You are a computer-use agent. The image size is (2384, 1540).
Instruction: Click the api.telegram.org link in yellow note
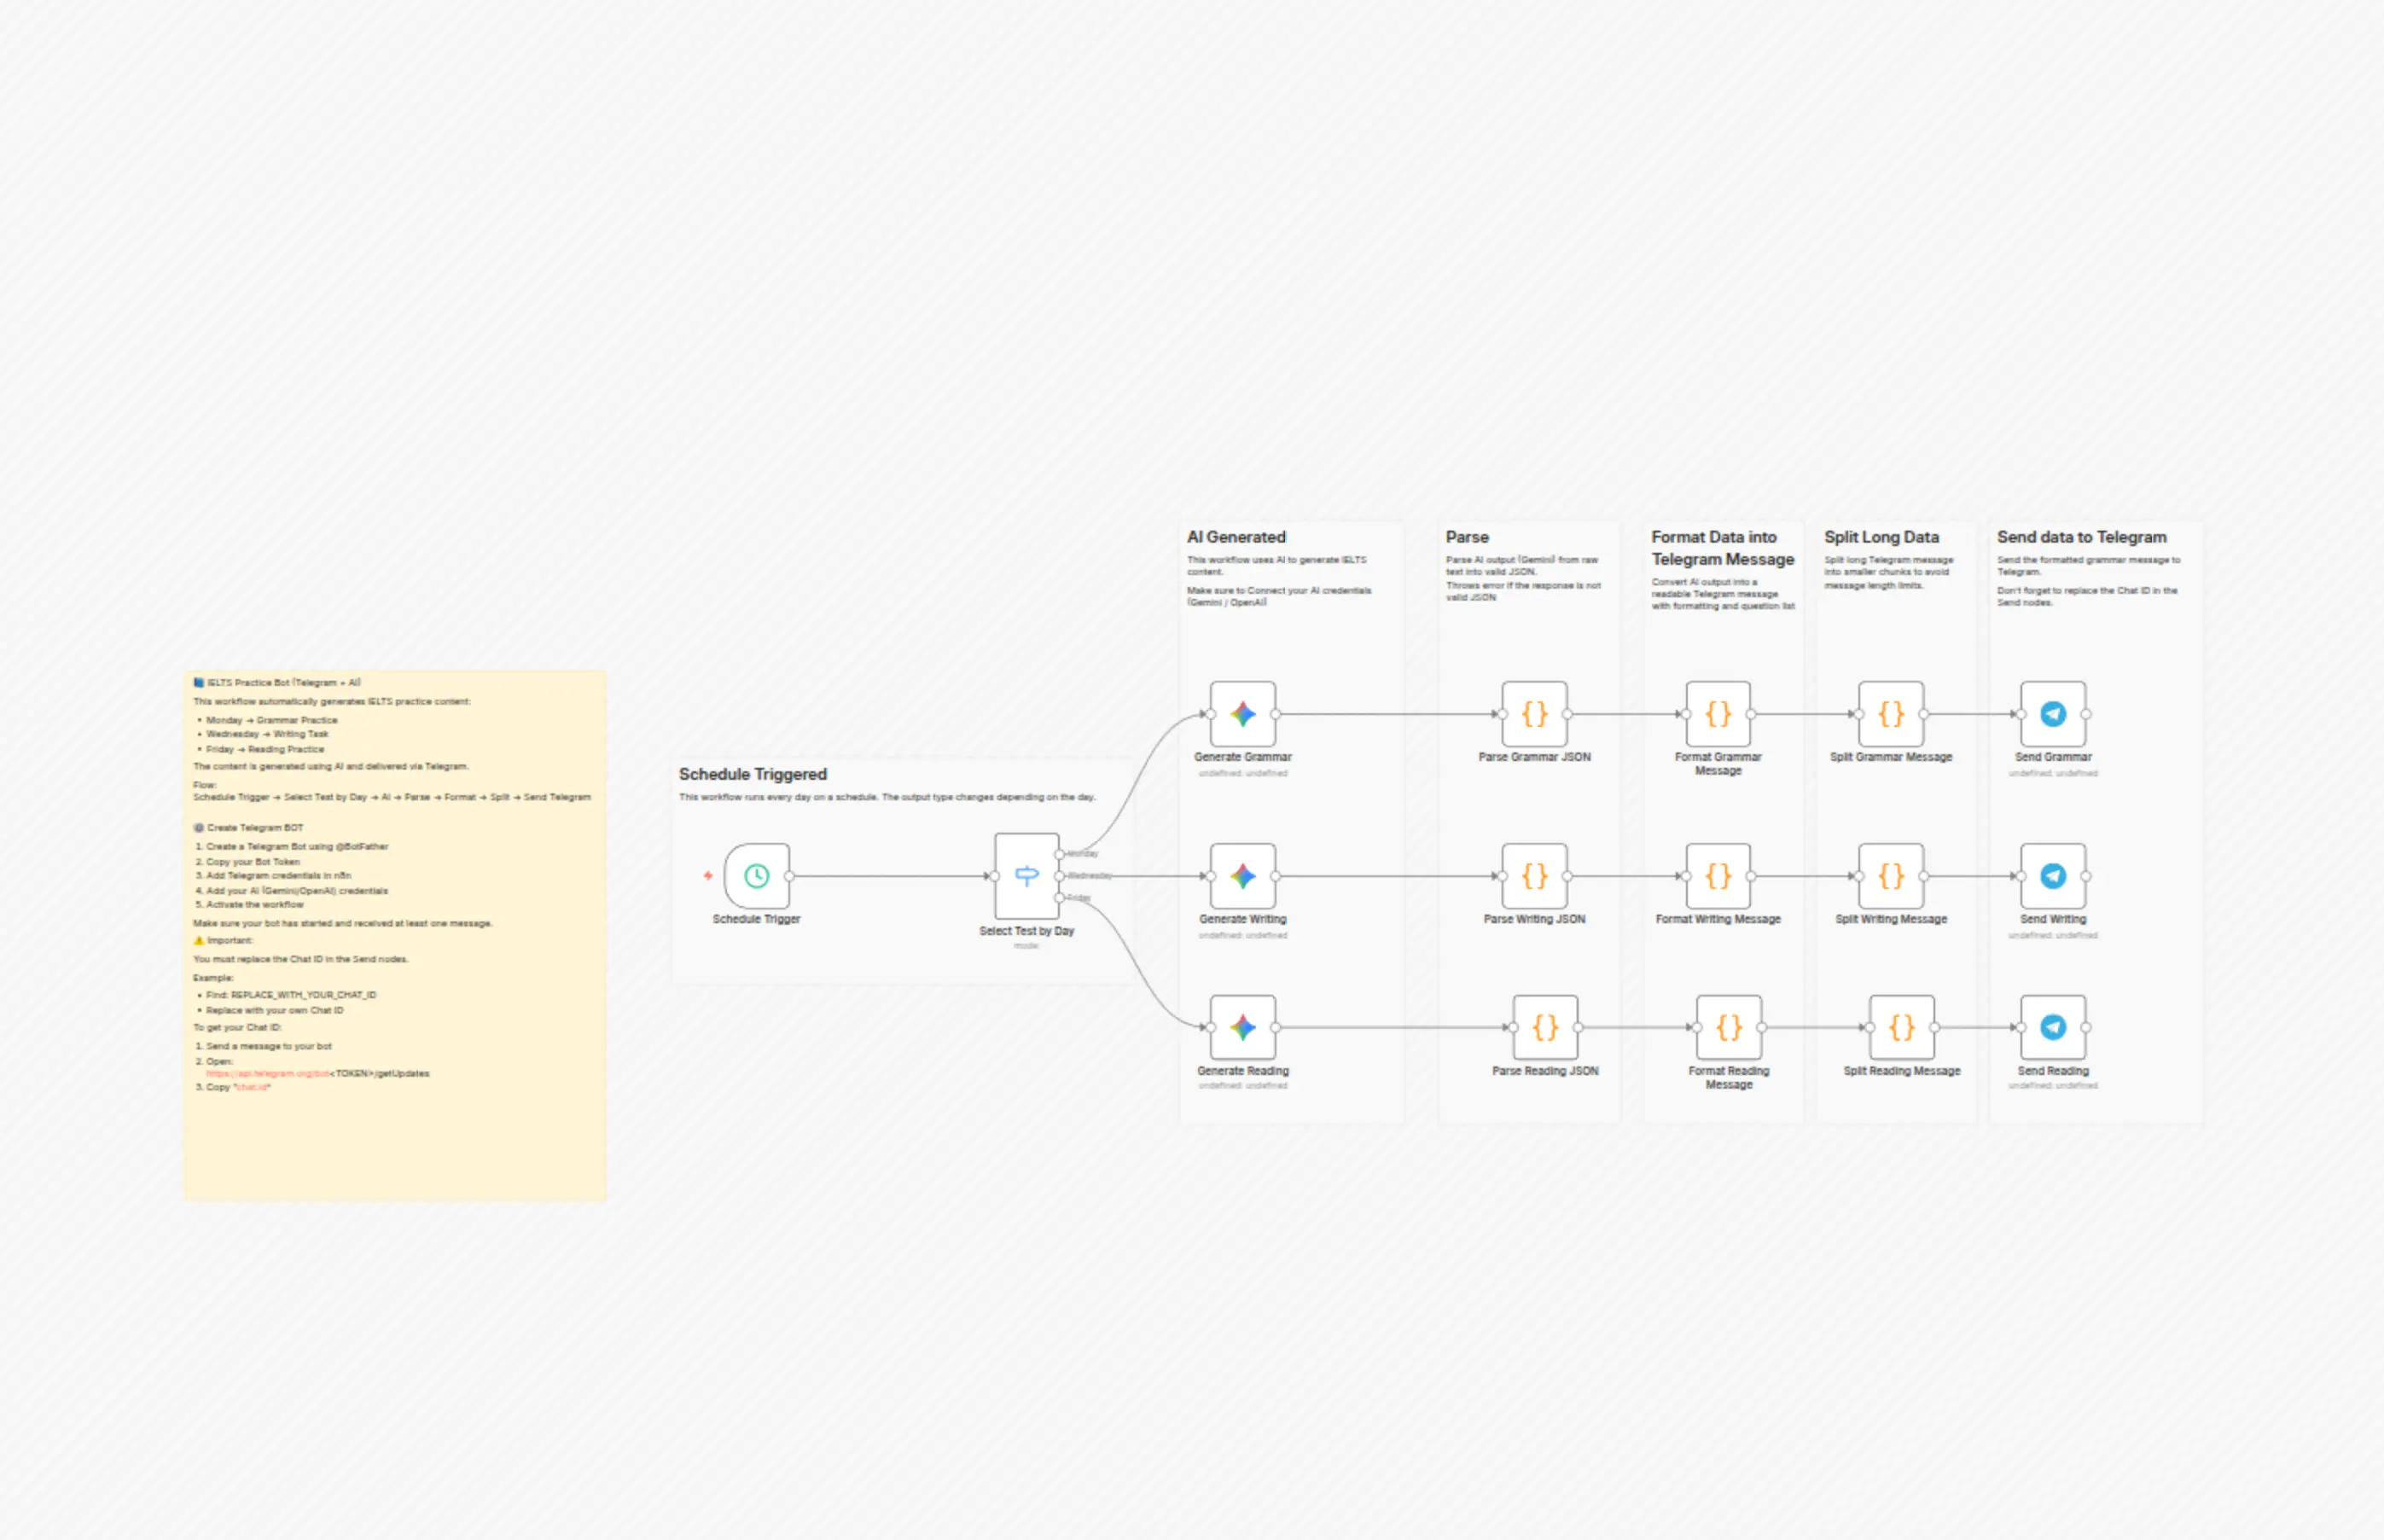[268, 1073]
